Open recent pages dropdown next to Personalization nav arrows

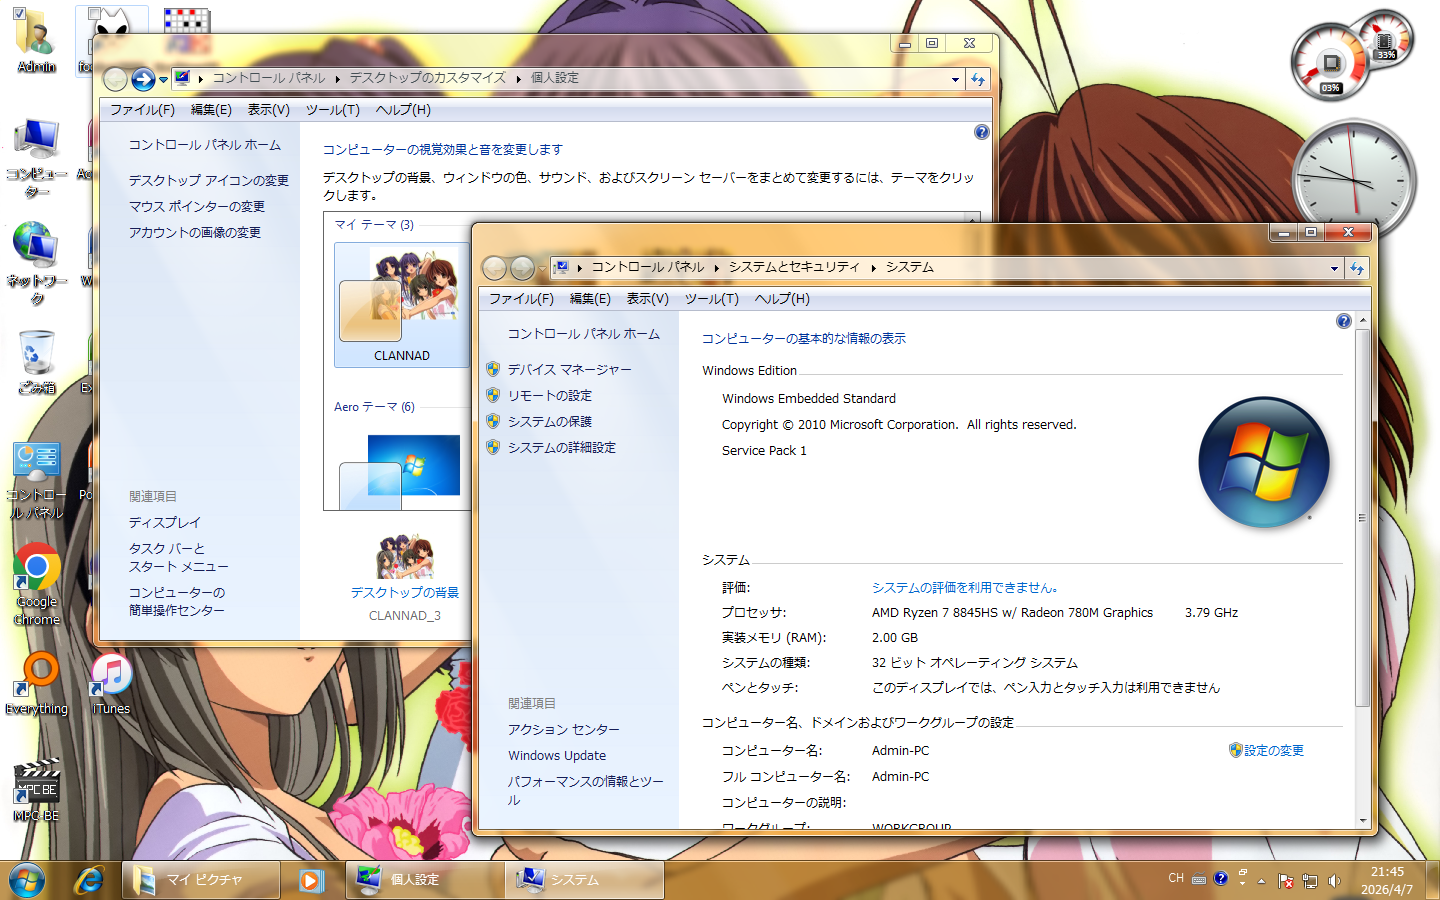163,80
